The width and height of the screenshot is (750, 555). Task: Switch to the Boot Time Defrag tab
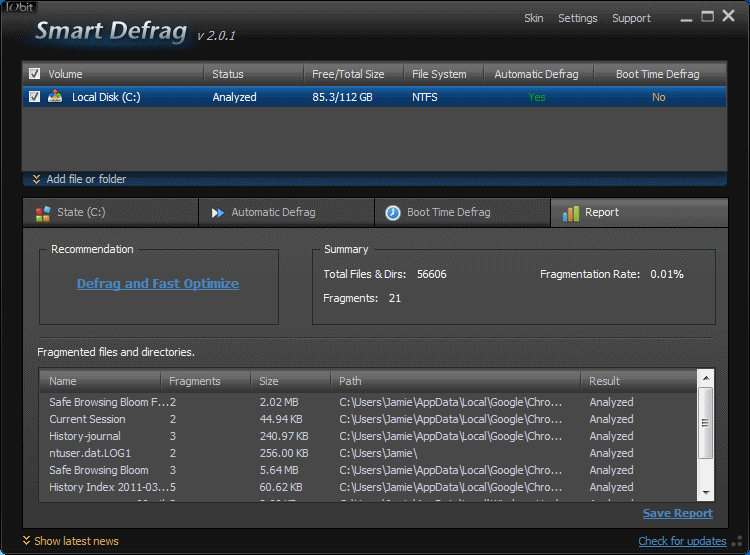point(462,212)
